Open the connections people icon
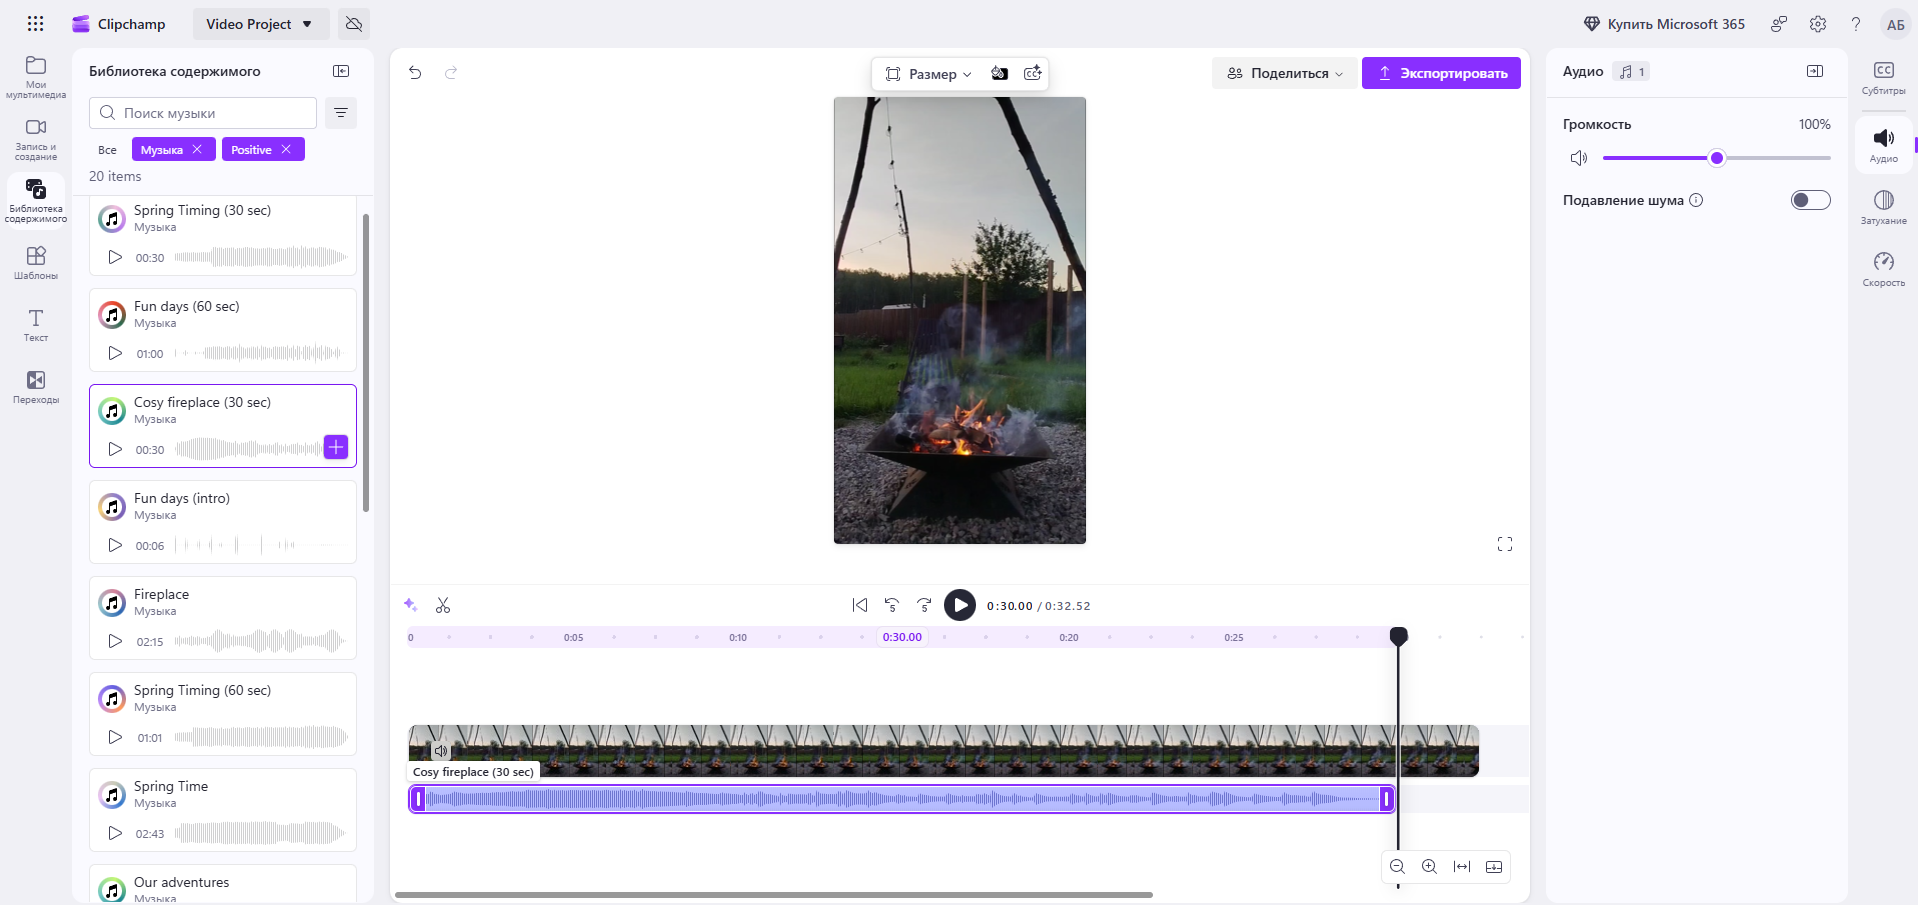The height and width of the screenshot is (905, 1918). click(1779, 24)
